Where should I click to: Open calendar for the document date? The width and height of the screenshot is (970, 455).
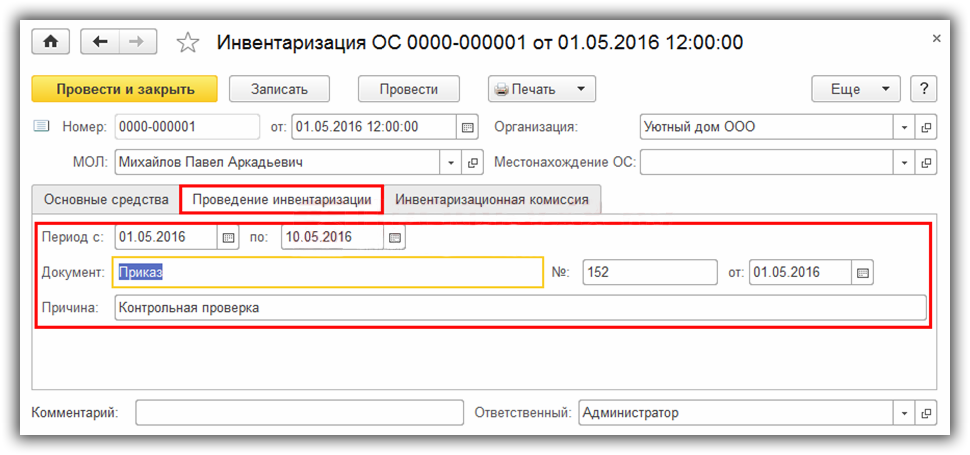468,127
